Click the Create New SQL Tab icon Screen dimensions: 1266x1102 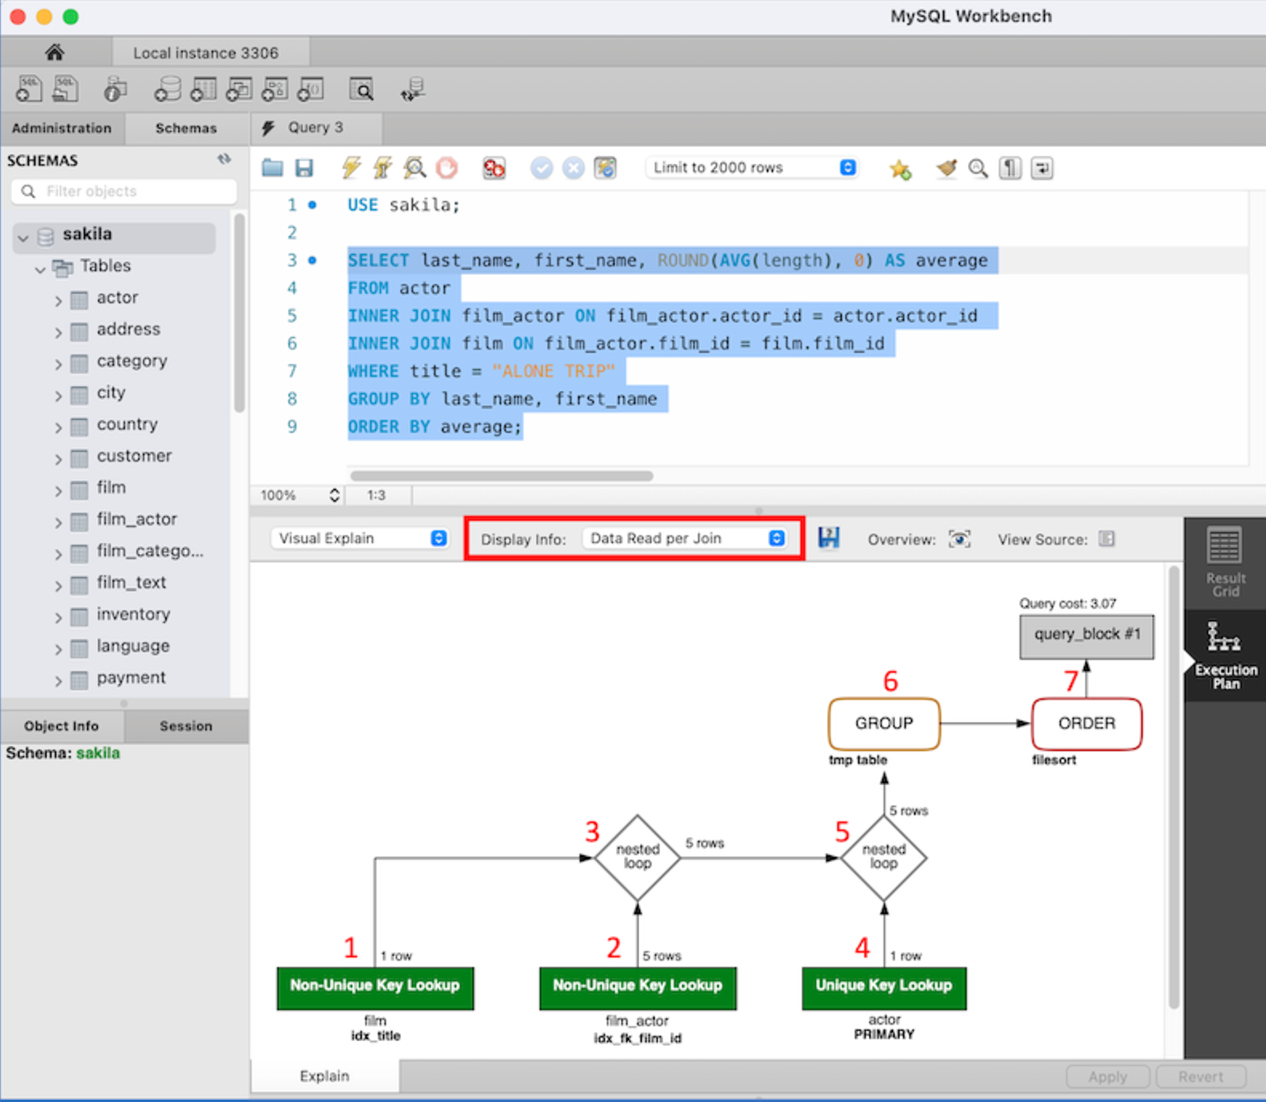[28, 89]
